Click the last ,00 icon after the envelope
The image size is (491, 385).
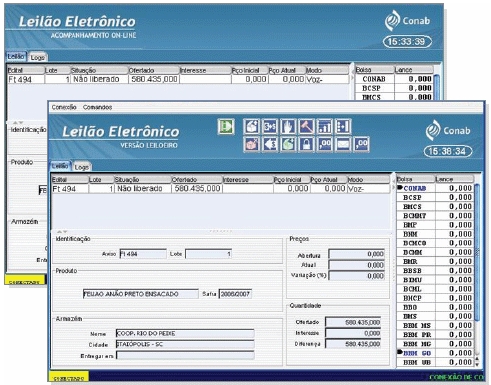(x=361, y=144)
